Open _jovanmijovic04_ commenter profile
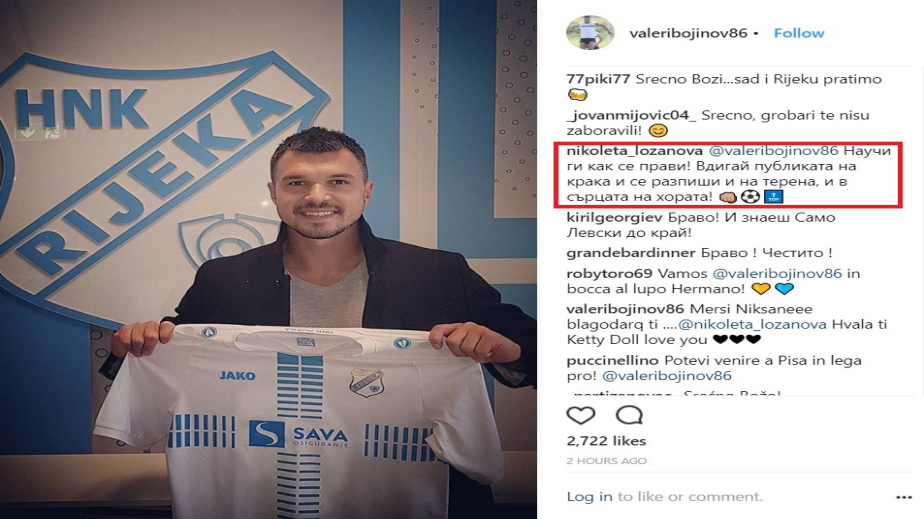 pyautogui.click(x=631, y=115)
